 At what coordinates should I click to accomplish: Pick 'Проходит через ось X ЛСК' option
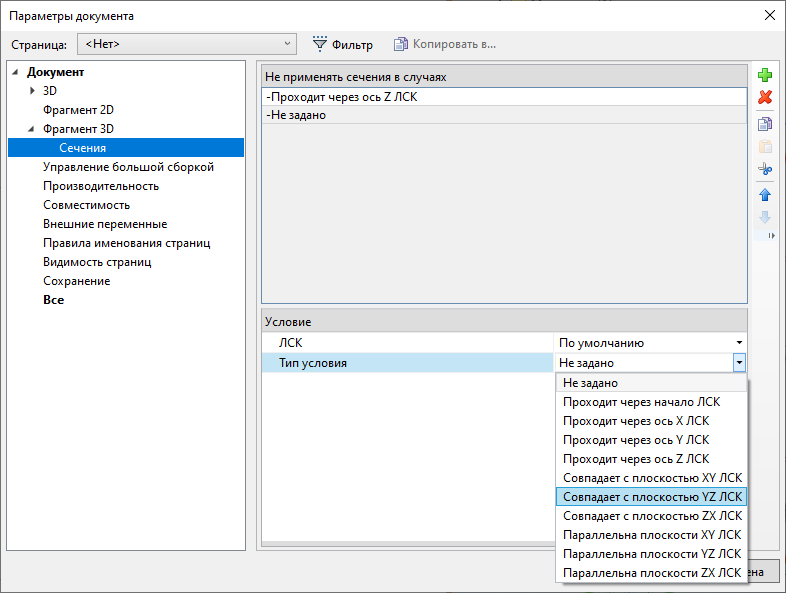[636, 421]
